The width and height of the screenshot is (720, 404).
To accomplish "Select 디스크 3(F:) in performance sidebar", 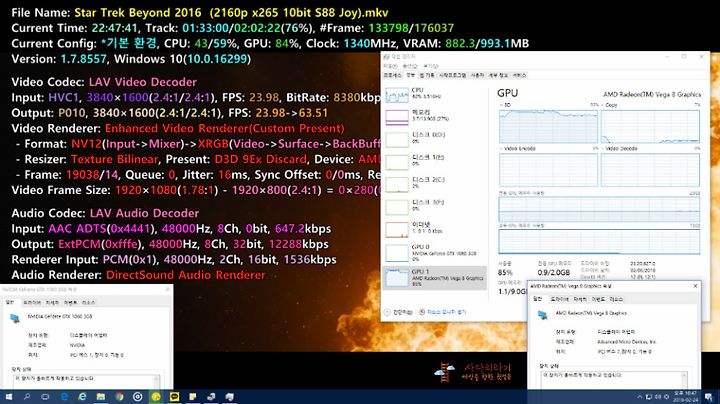I will [434, 207].
